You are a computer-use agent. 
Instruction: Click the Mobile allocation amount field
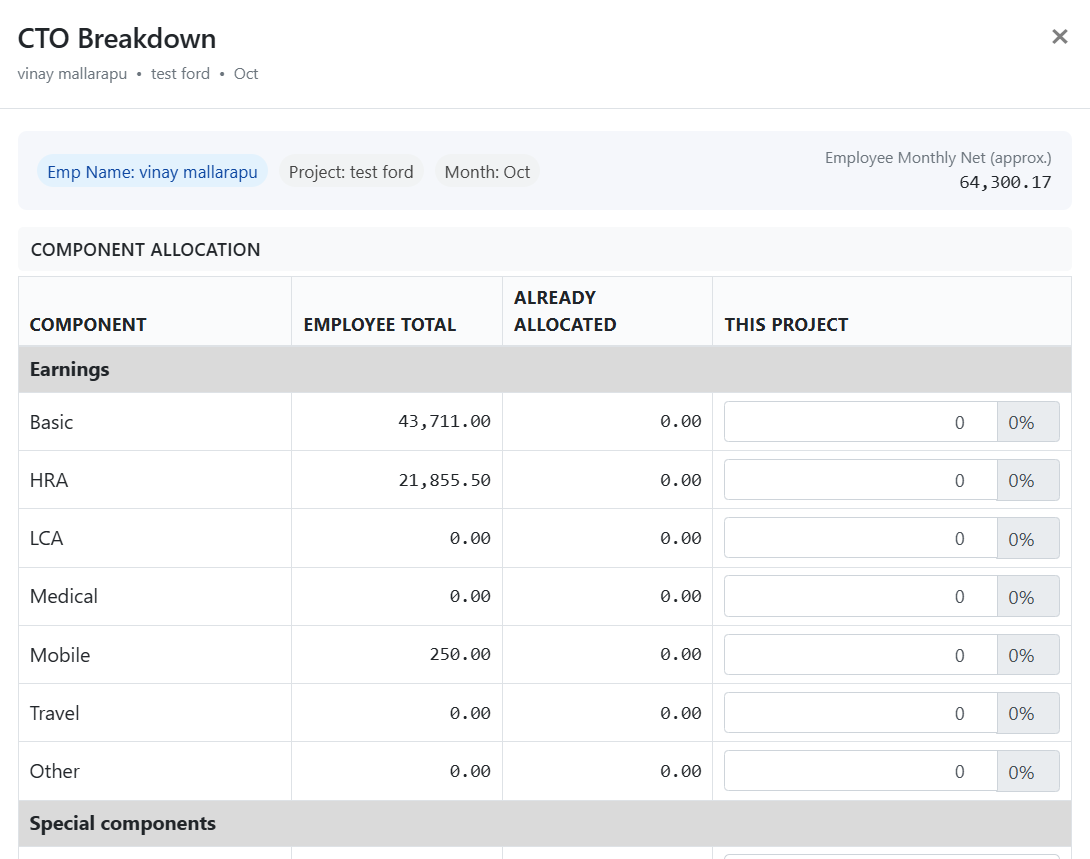click(x=860, y=655)
